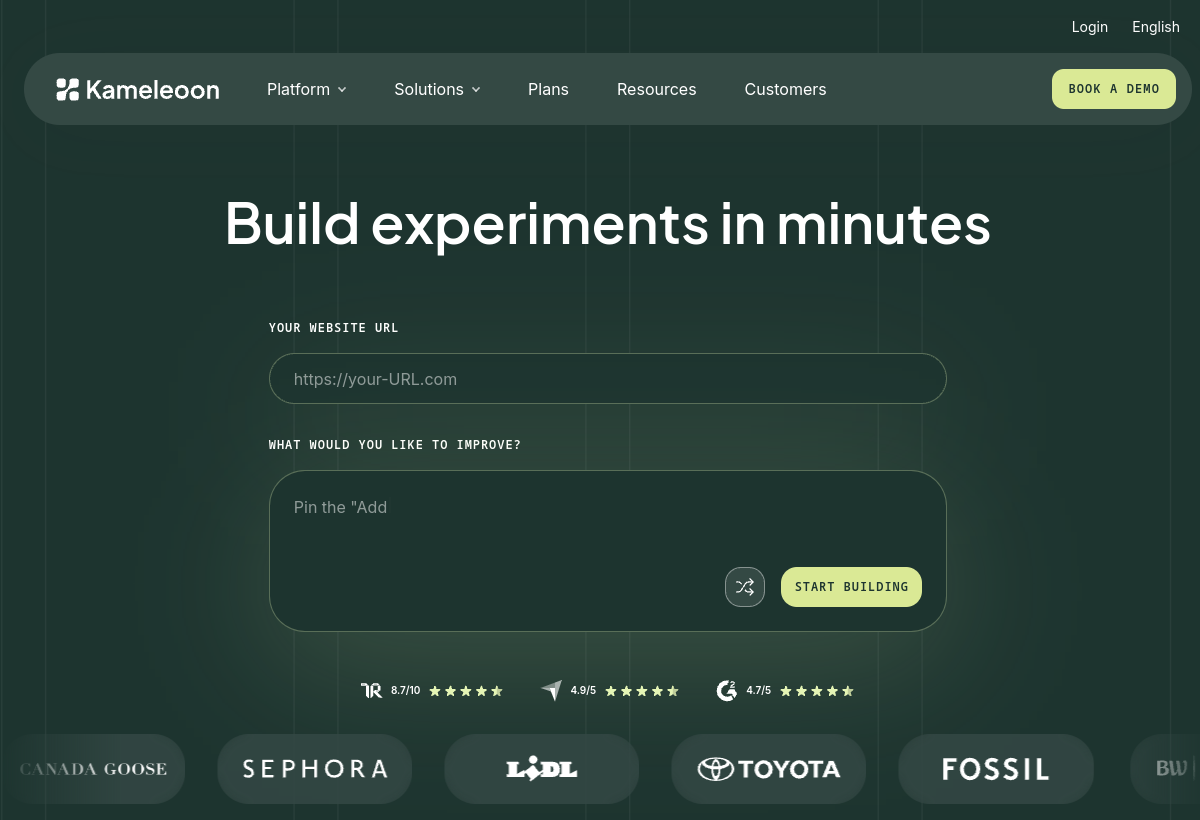Open the Plans page
Viewport: 1200px width, 820px height.
(548, 89)
